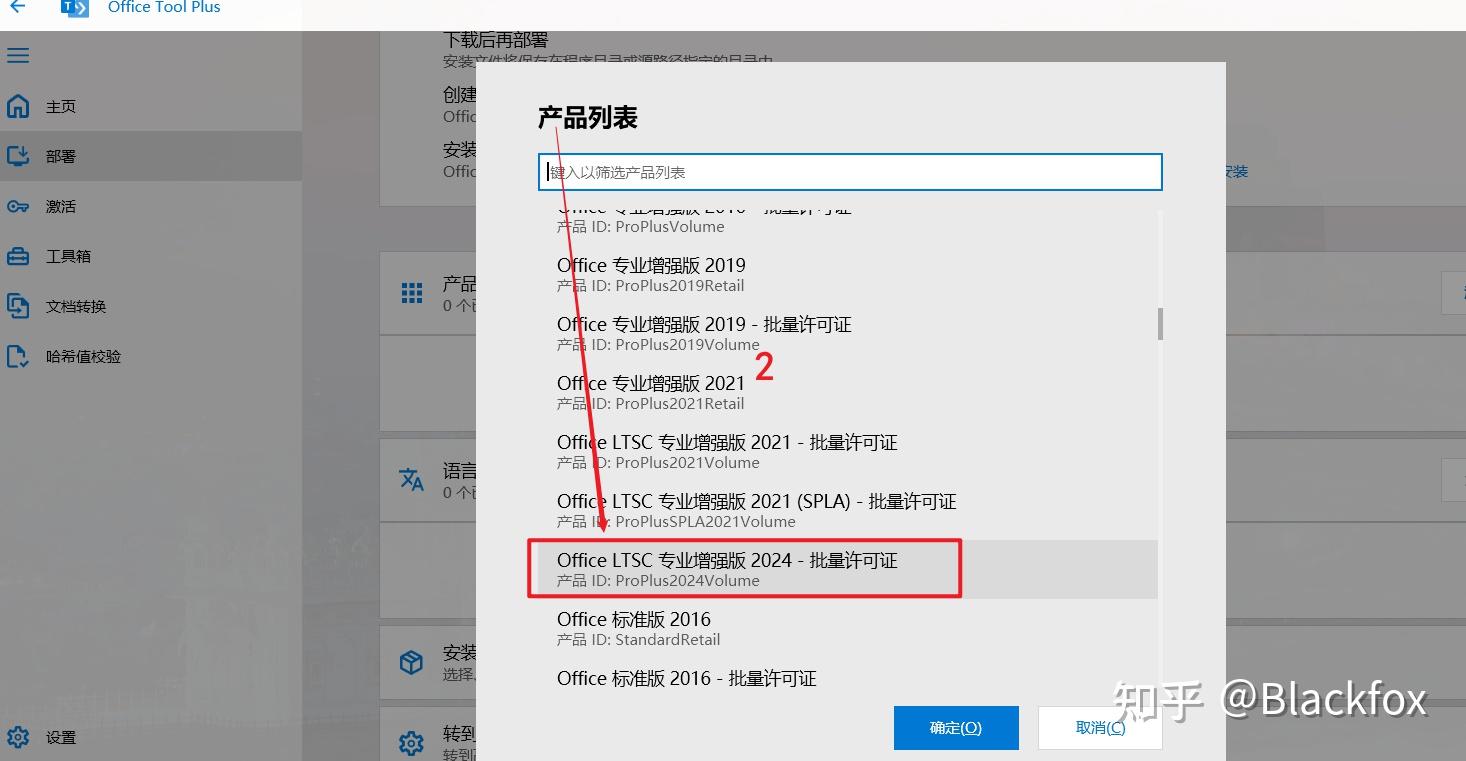
Task: Click the toolbox icon beside 工具箱
Action: [x=18, y=256]
